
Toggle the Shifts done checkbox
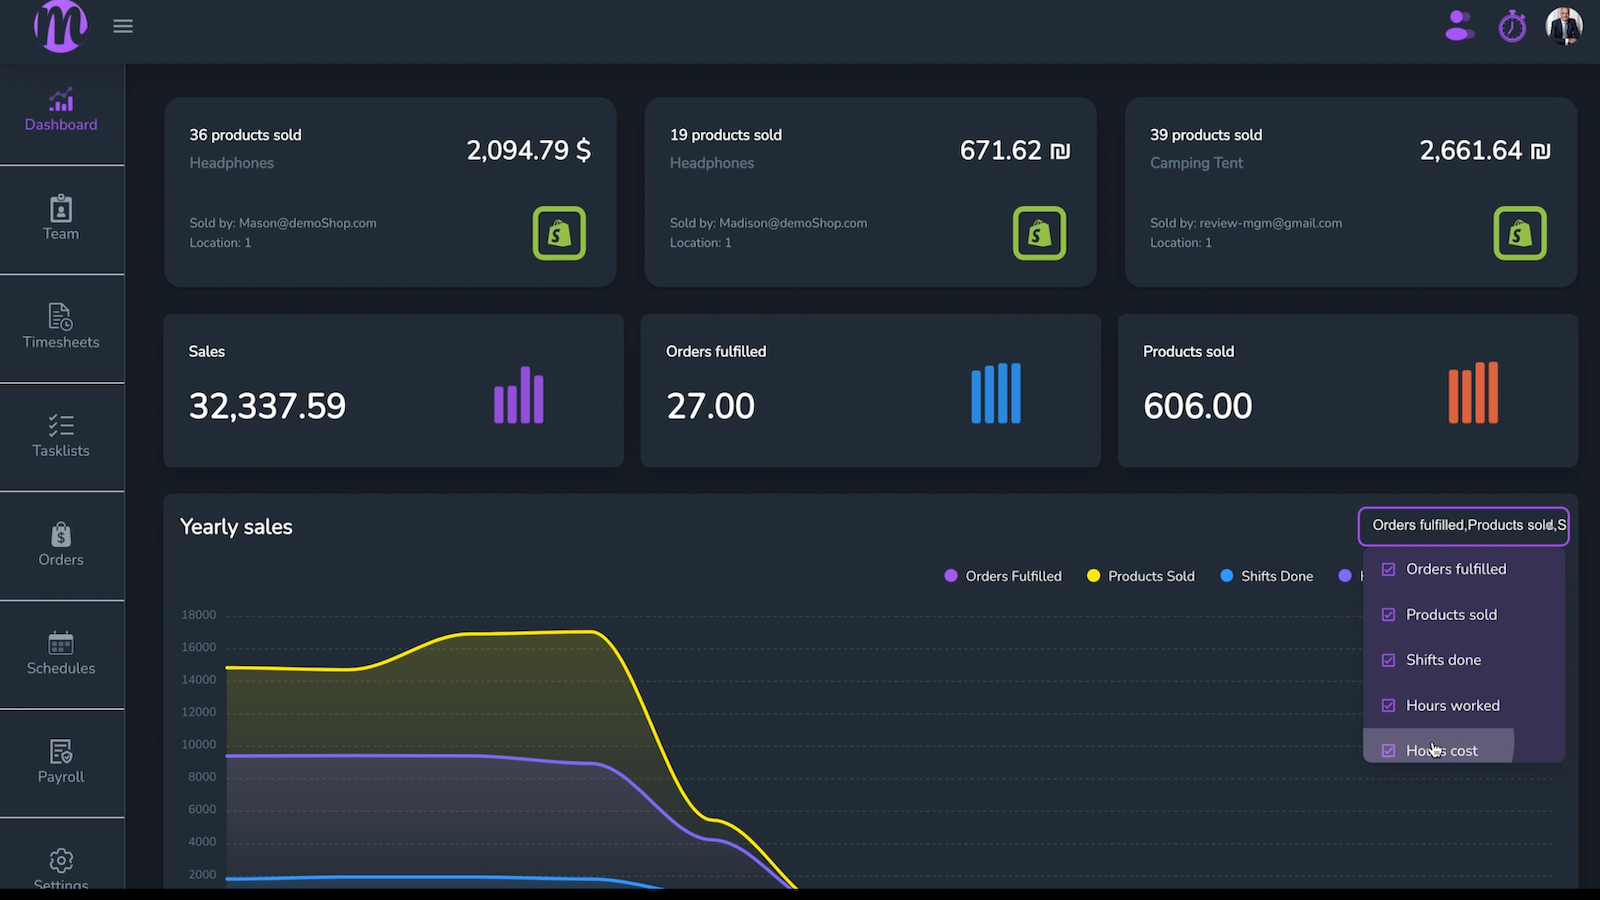[1388, 660]
